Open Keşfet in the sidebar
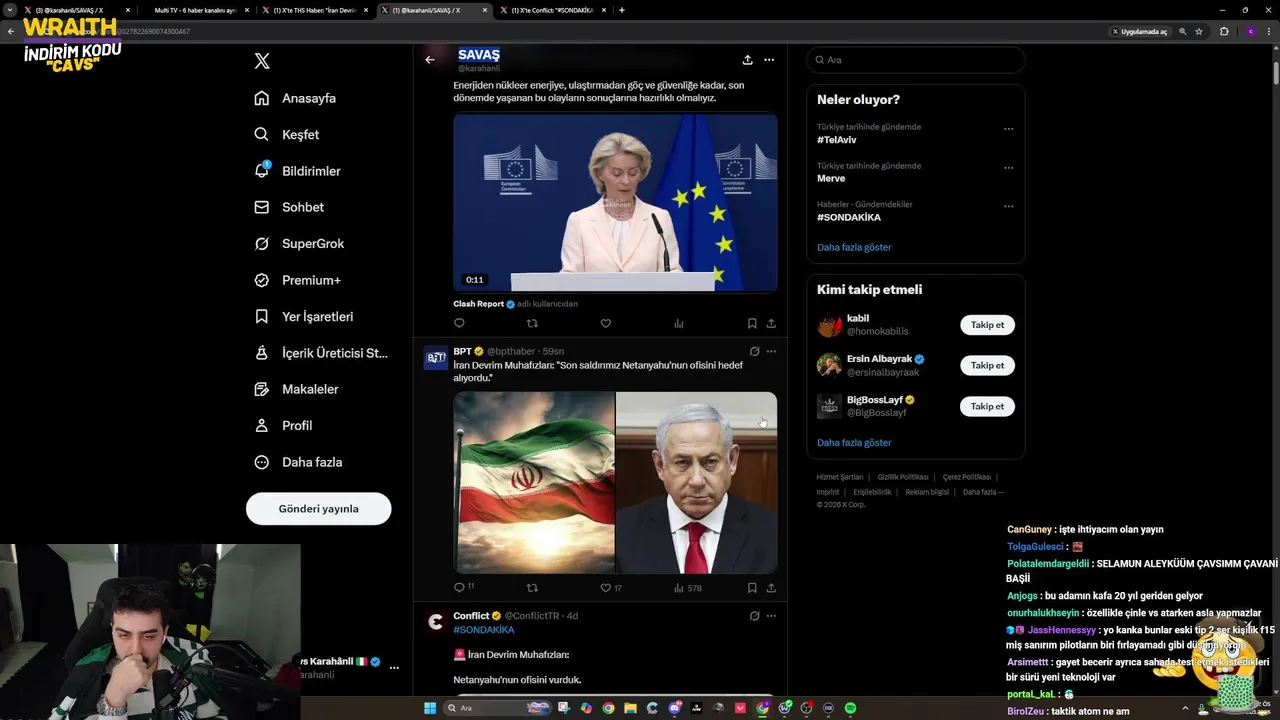The width and height of the screenshot is (1280, 720). pyautogui.click(x=287, y=134)
